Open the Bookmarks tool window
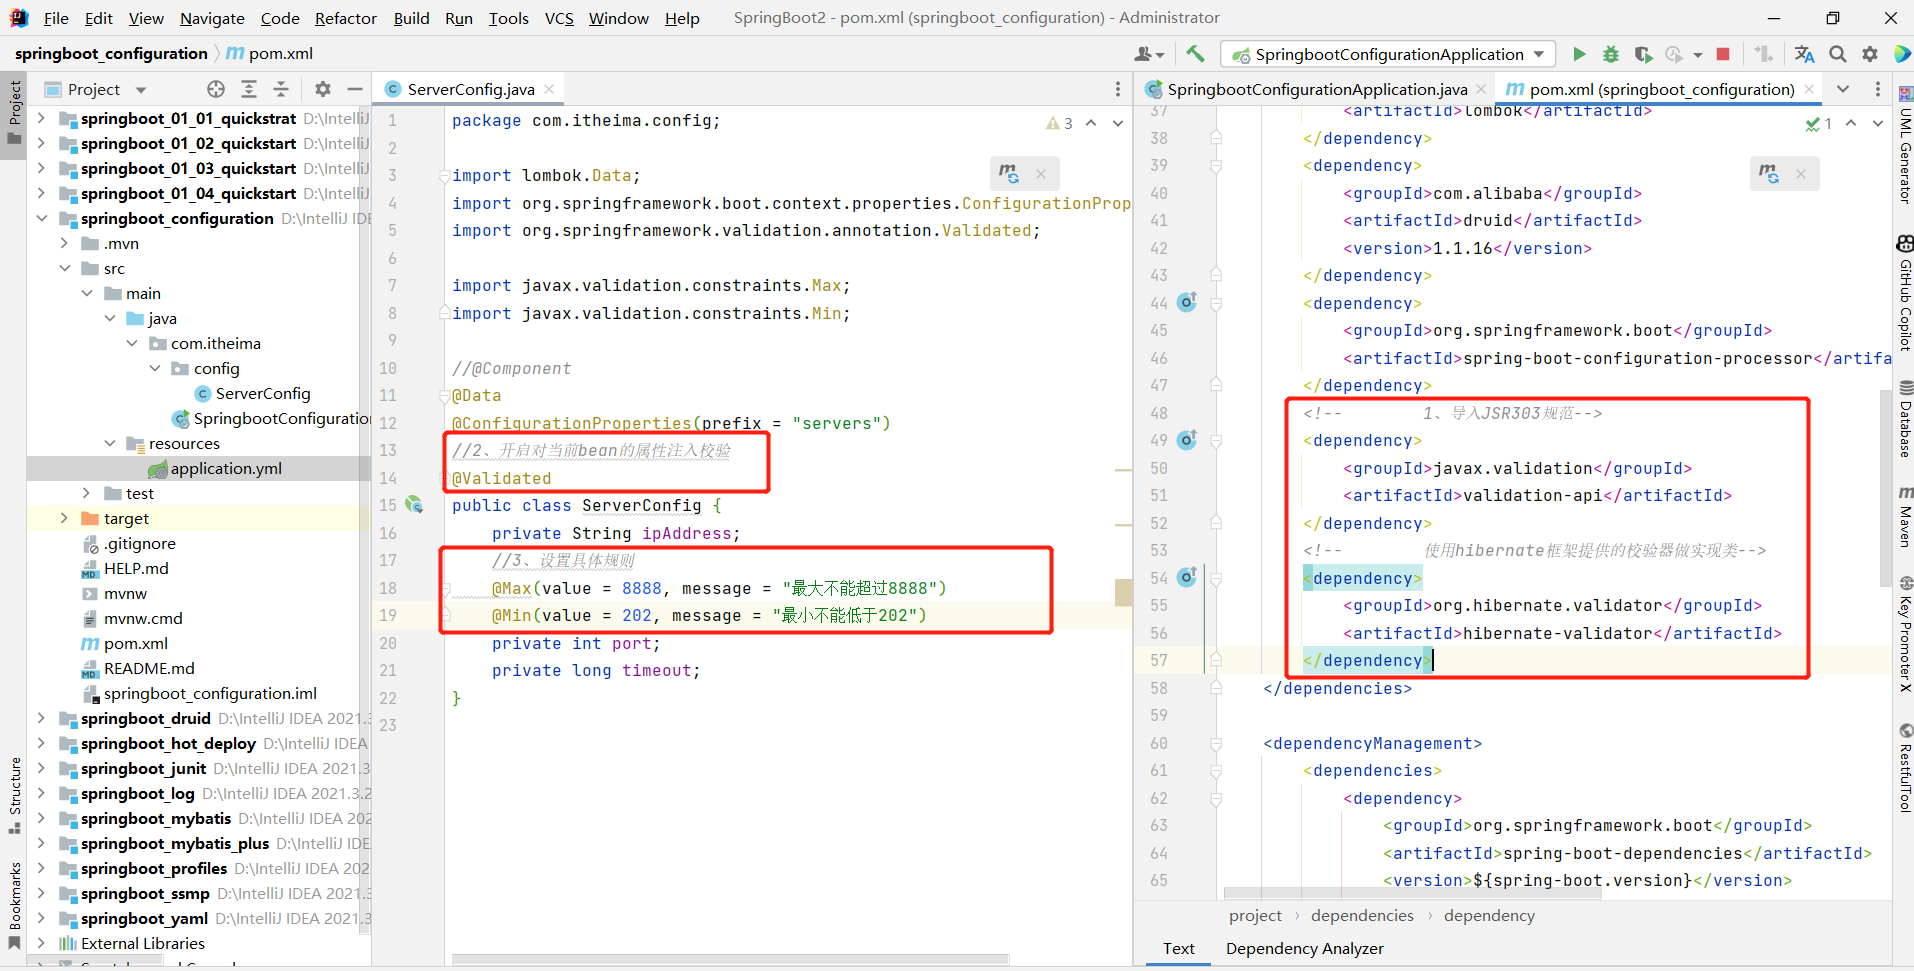This screenshot has width=1914, height=971. click(14, 906)
